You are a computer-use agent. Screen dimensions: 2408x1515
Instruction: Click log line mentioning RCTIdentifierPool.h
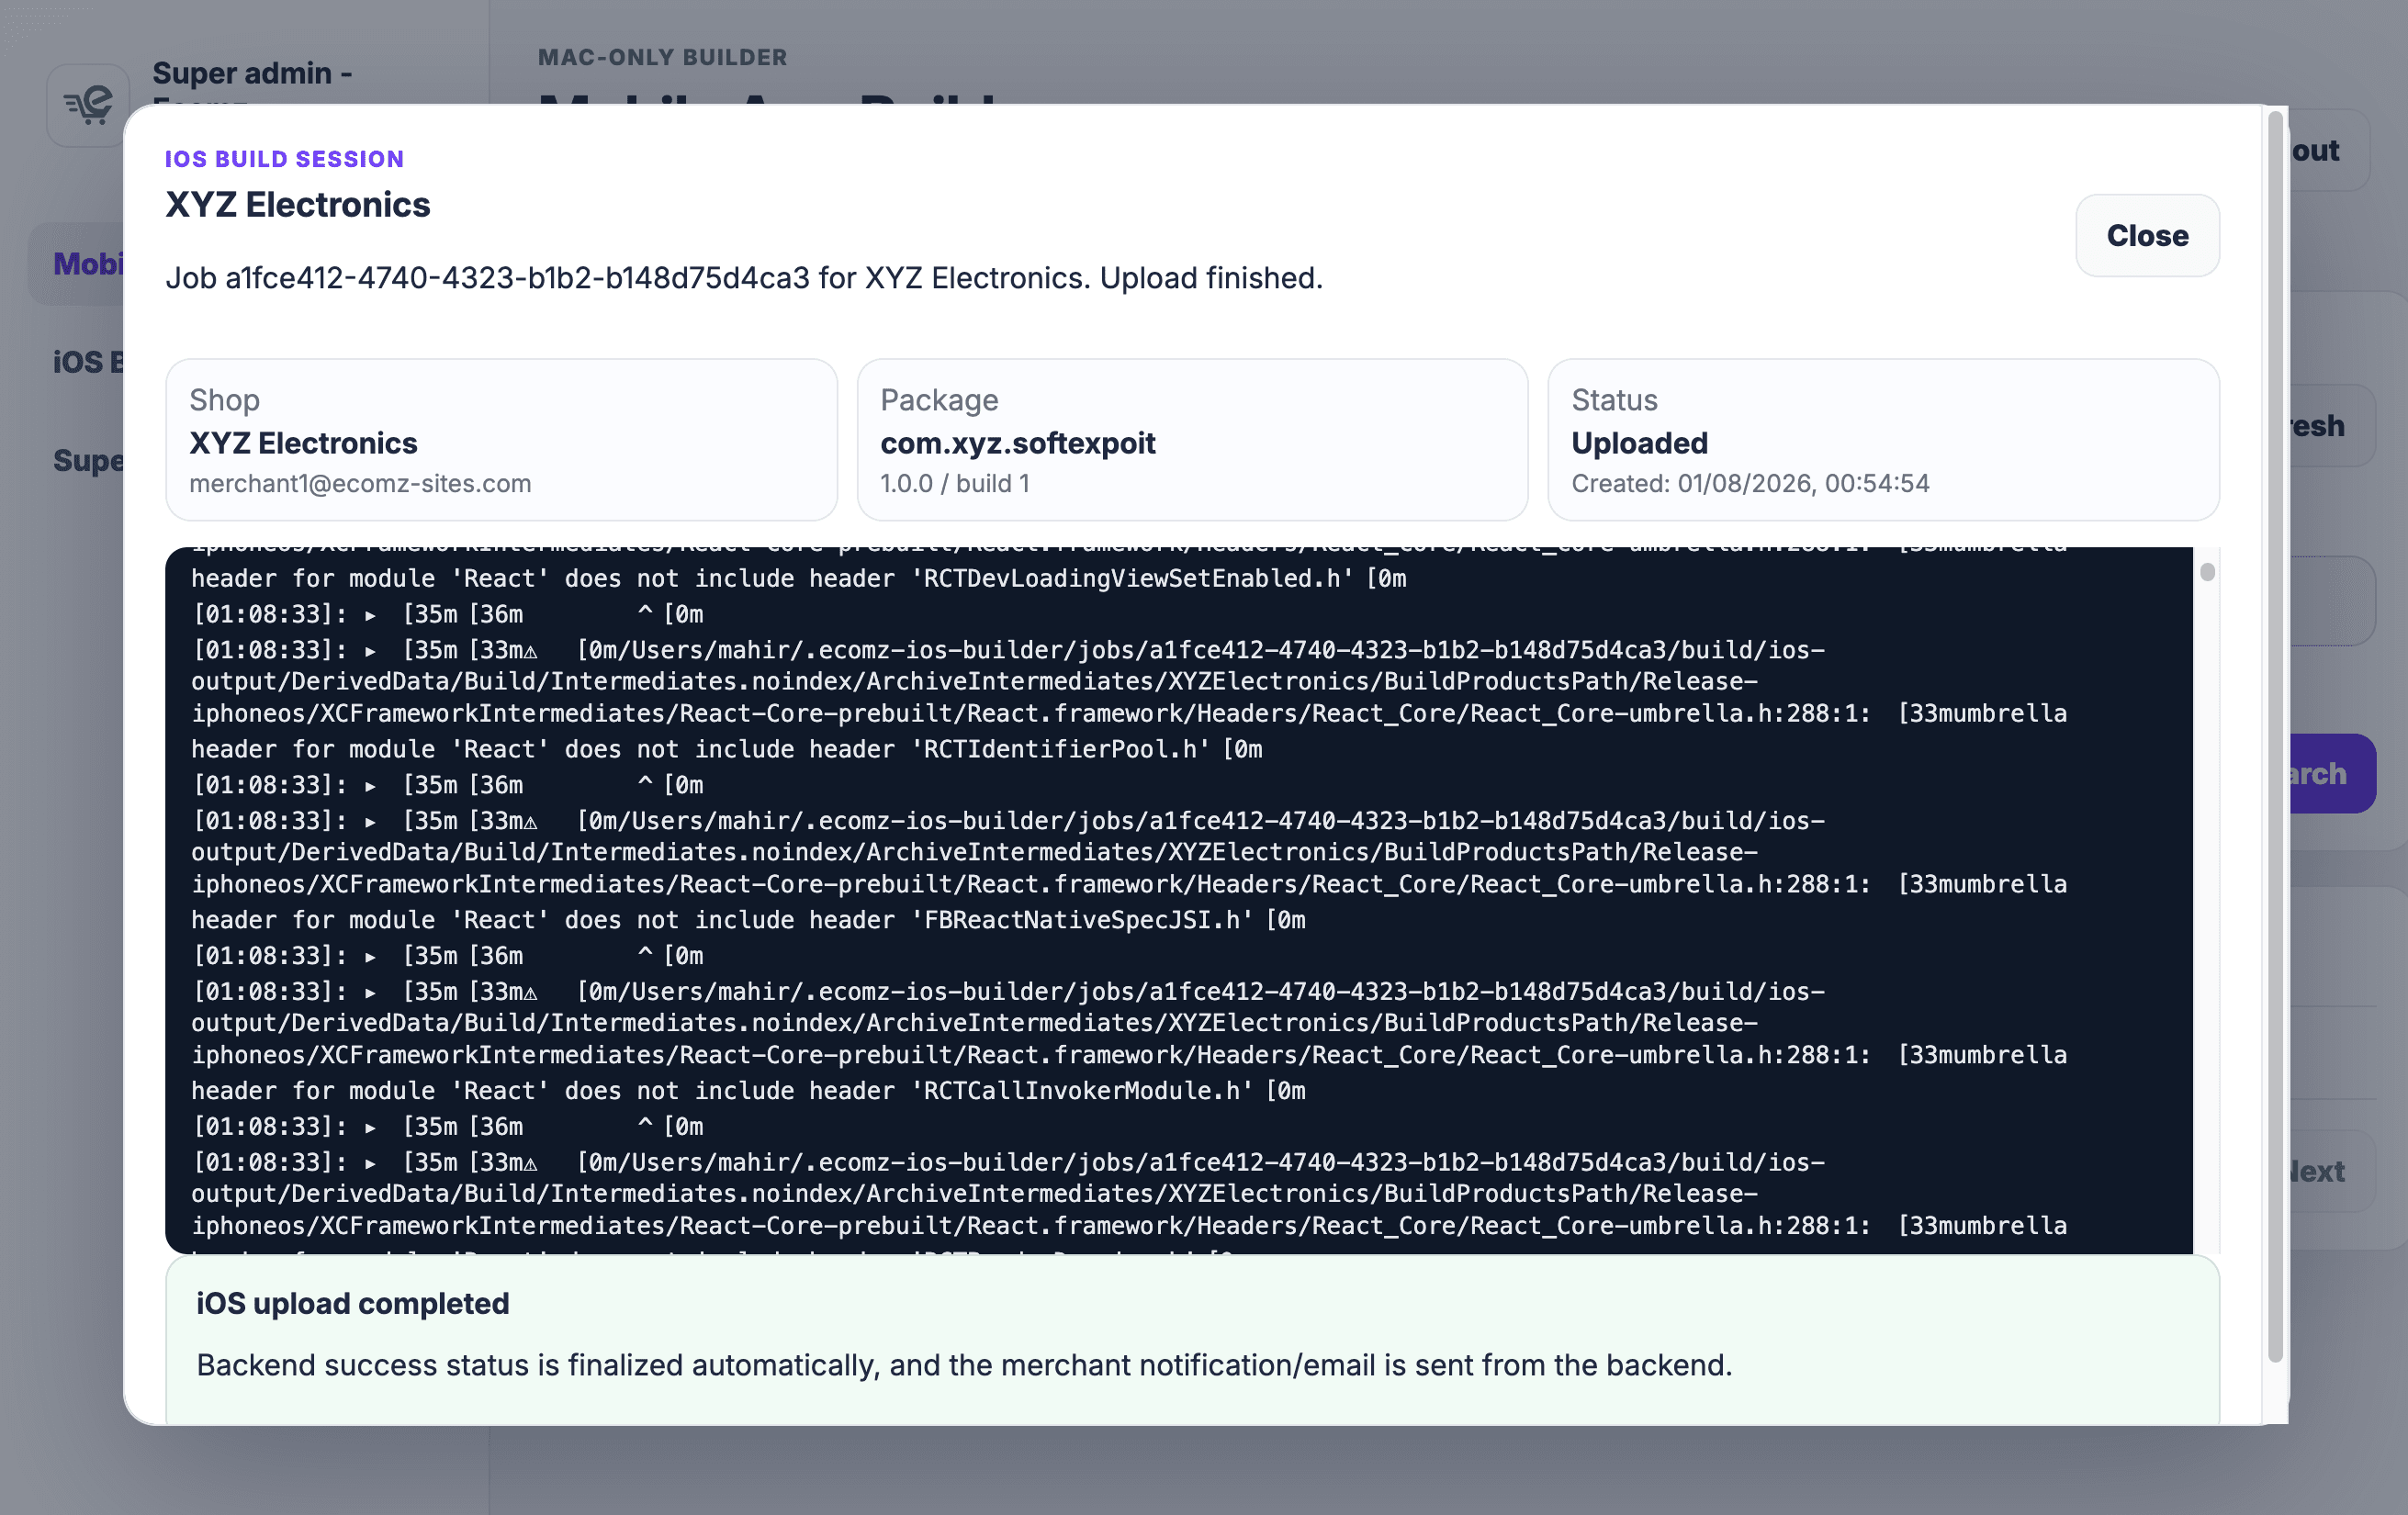[x=726, y=749]
